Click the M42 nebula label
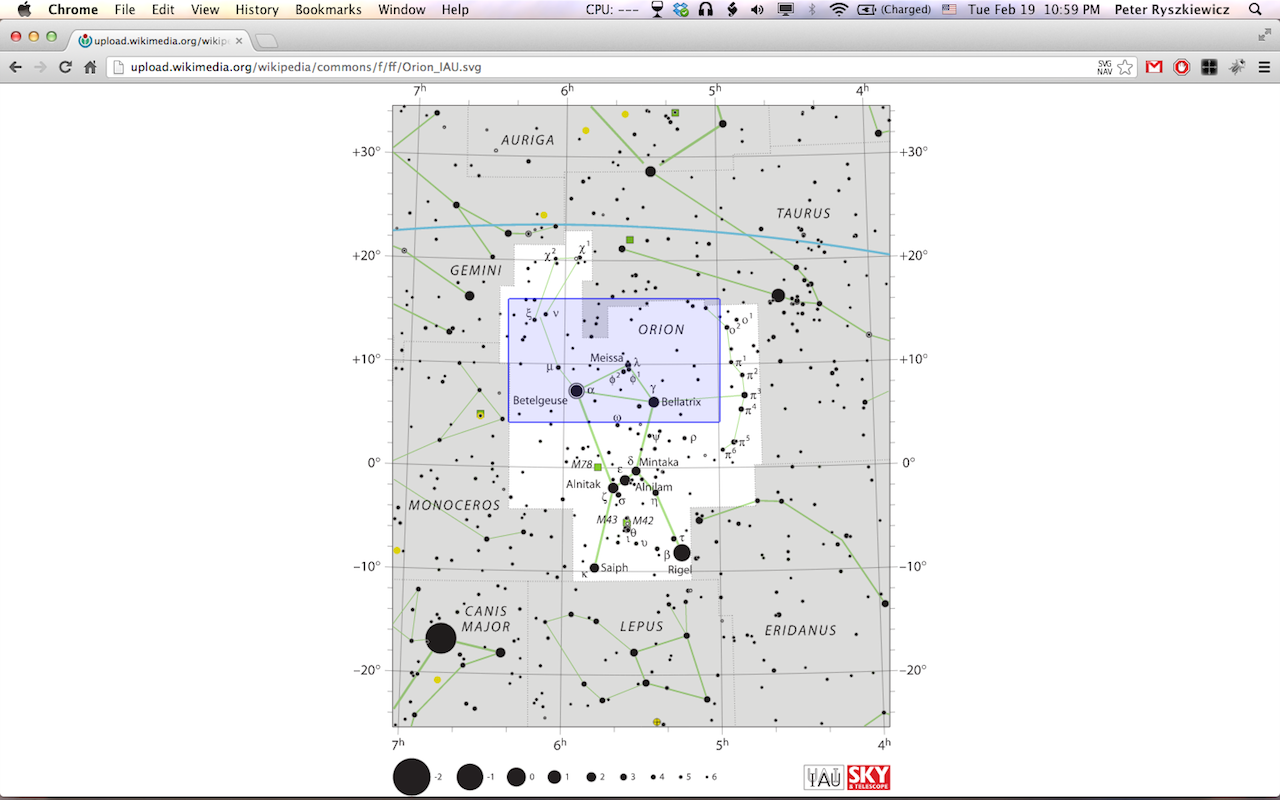 point(643,521)
